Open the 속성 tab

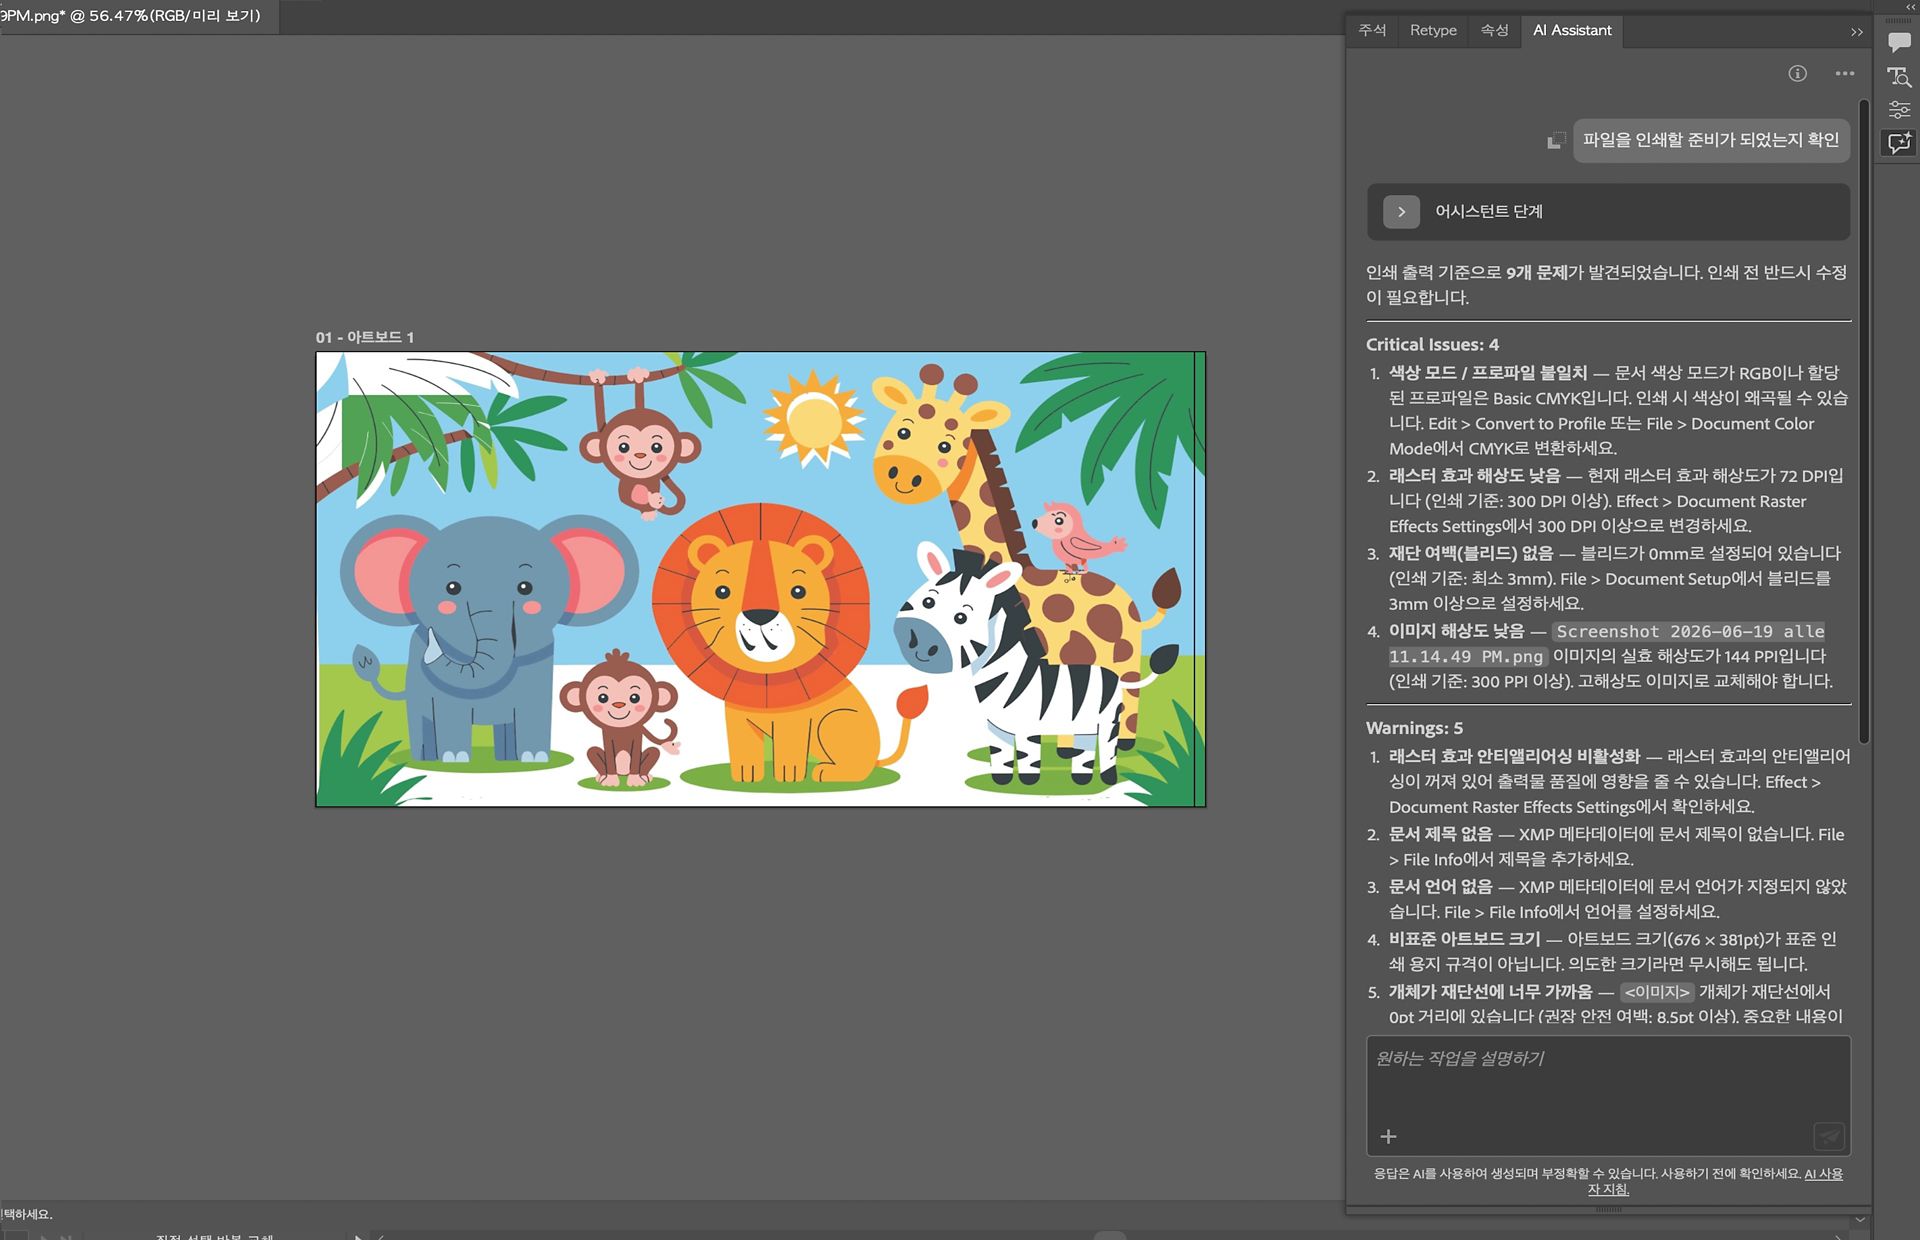click(x=1494, y=30)
